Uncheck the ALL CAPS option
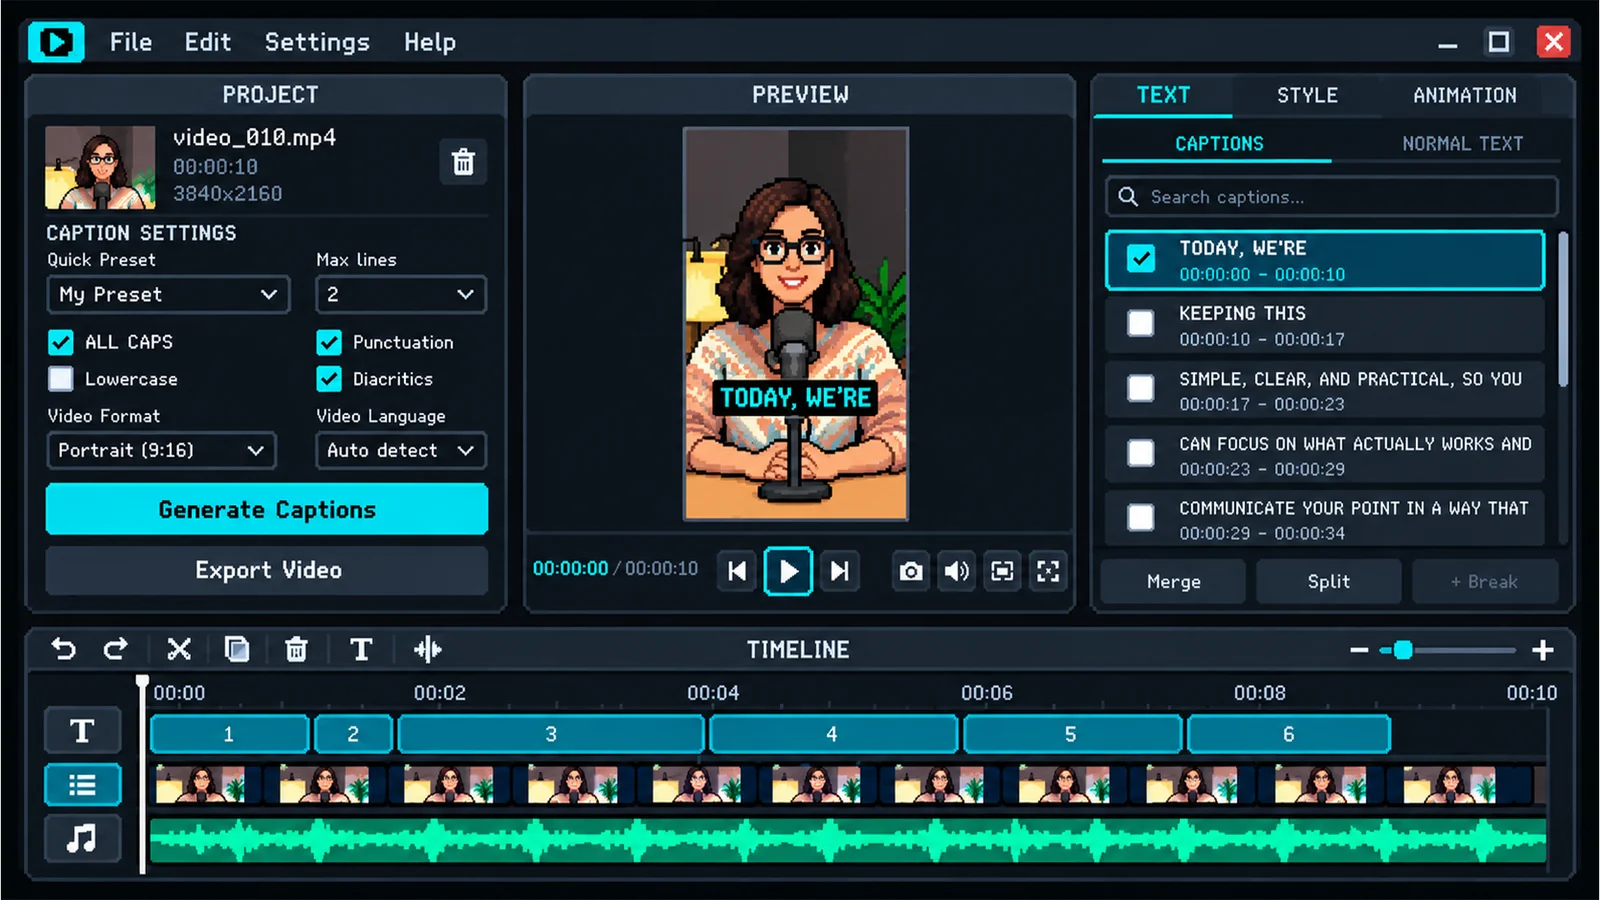Image resolution: width=1600 pixels, height=900 pixels. (61, 342)
